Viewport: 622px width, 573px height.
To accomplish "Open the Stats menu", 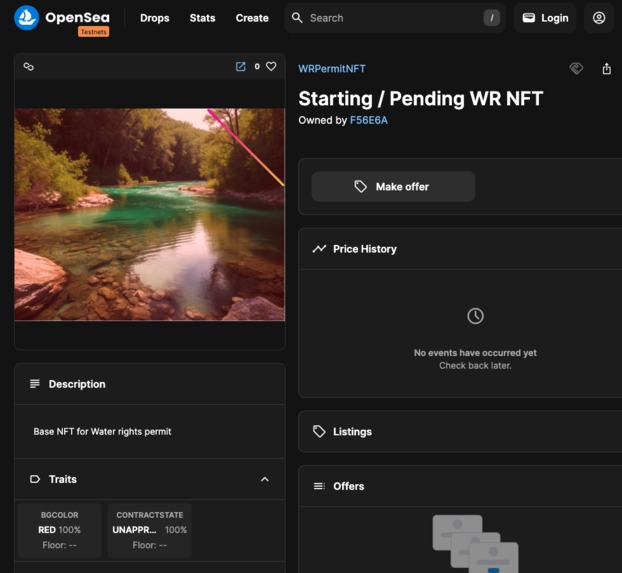I will pos(202,18).
